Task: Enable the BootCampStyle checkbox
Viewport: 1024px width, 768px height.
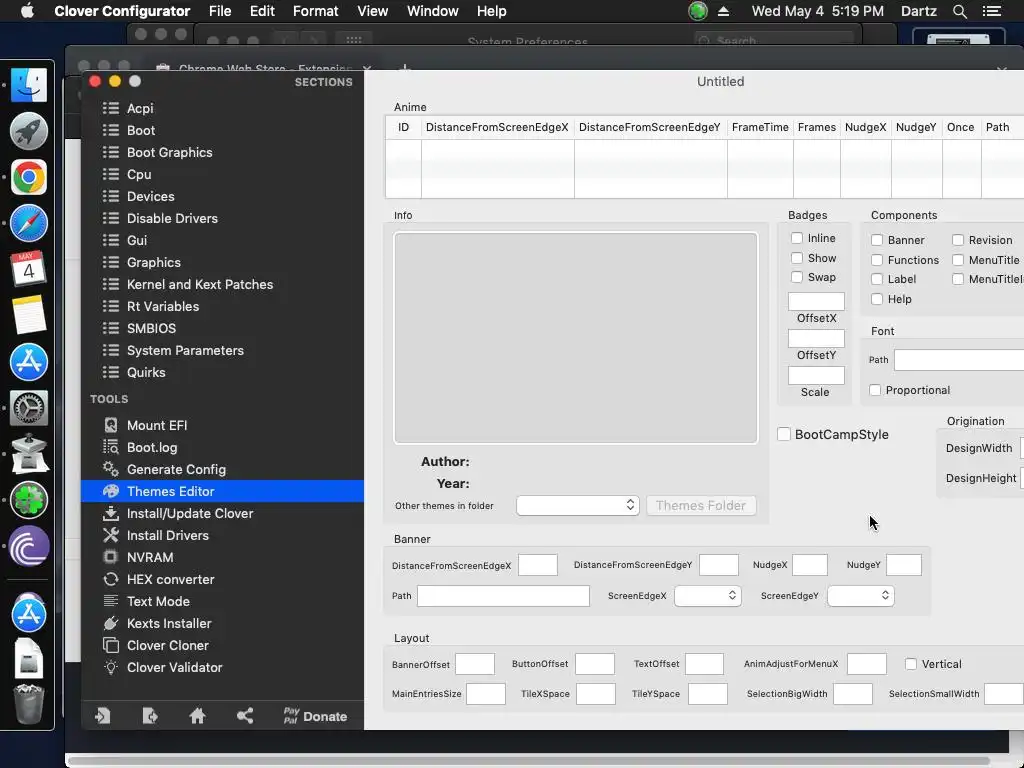Action: click(784, 434)
